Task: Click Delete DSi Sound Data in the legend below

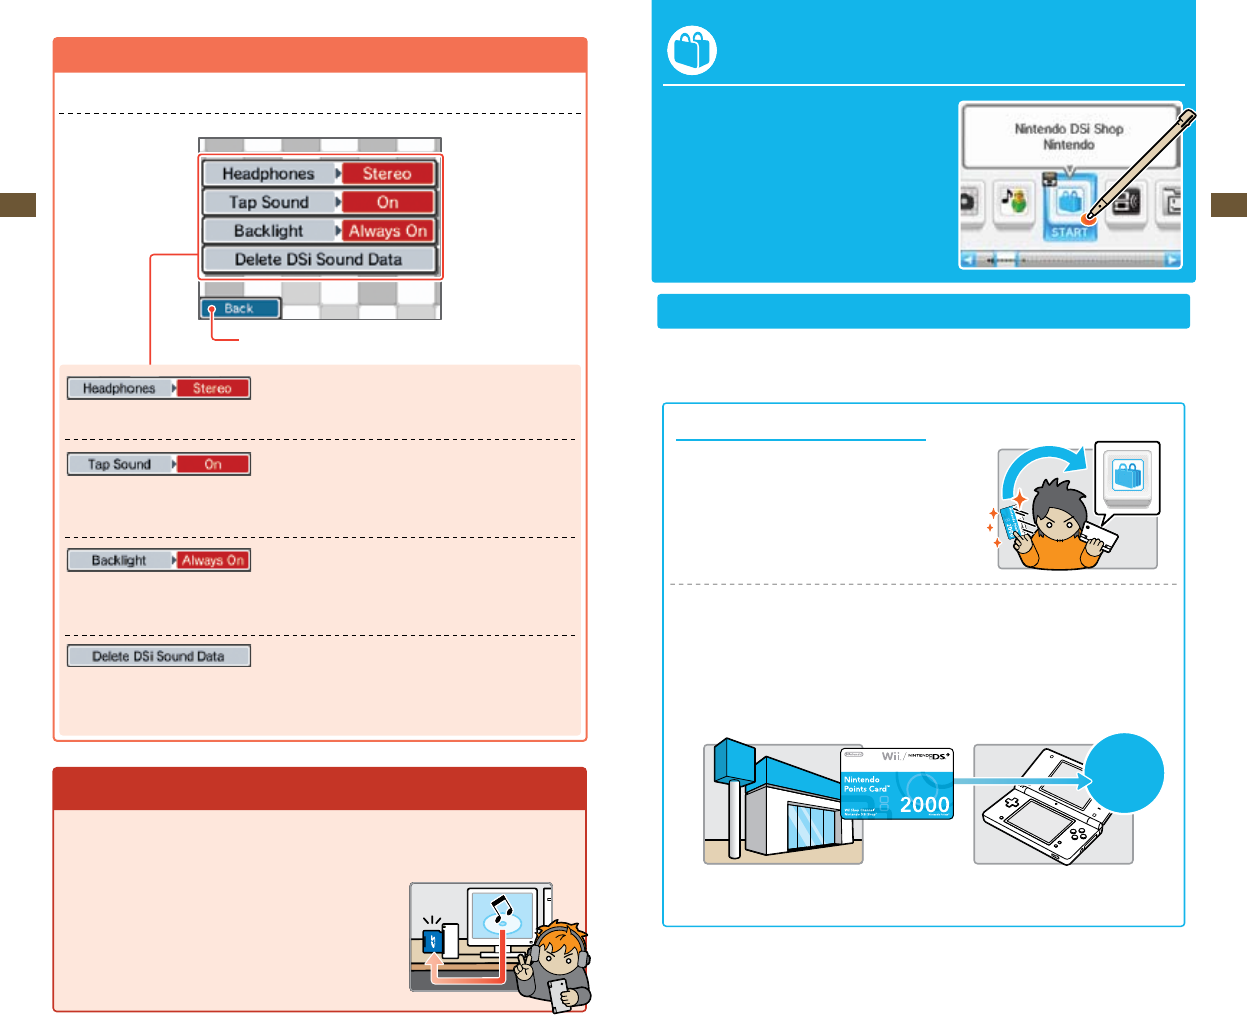Action: tap(159, 657)
